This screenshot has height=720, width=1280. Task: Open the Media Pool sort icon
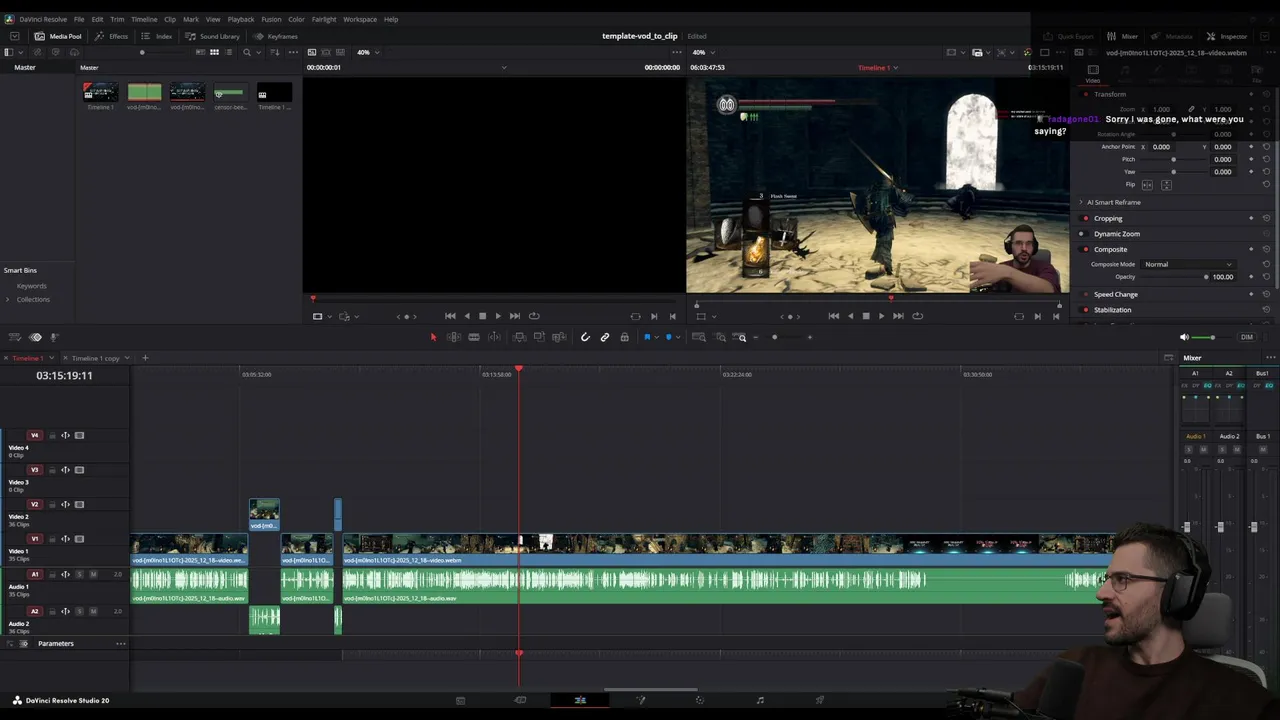(275, 52)
